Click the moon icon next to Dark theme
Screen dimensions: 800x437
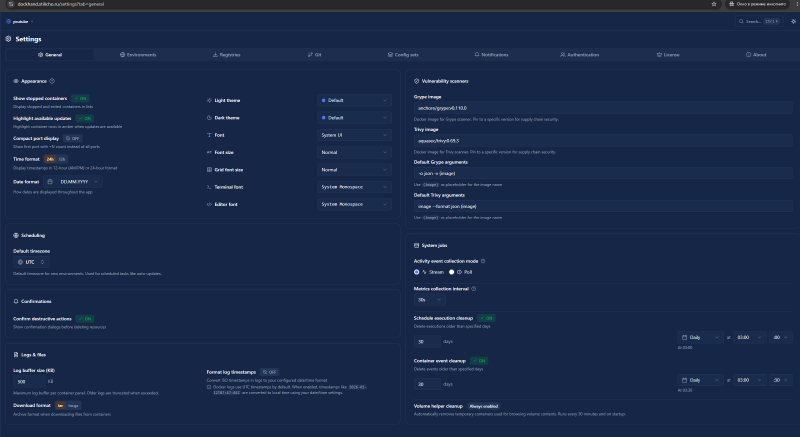(x=209, y=118)
